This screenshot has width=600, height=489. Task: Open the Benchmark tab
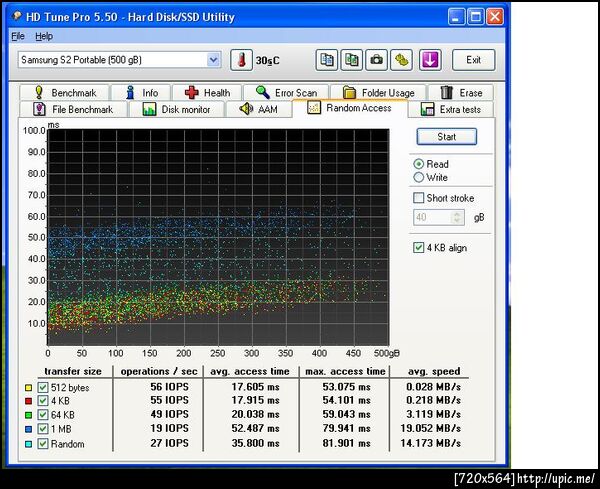coord(64,93)
